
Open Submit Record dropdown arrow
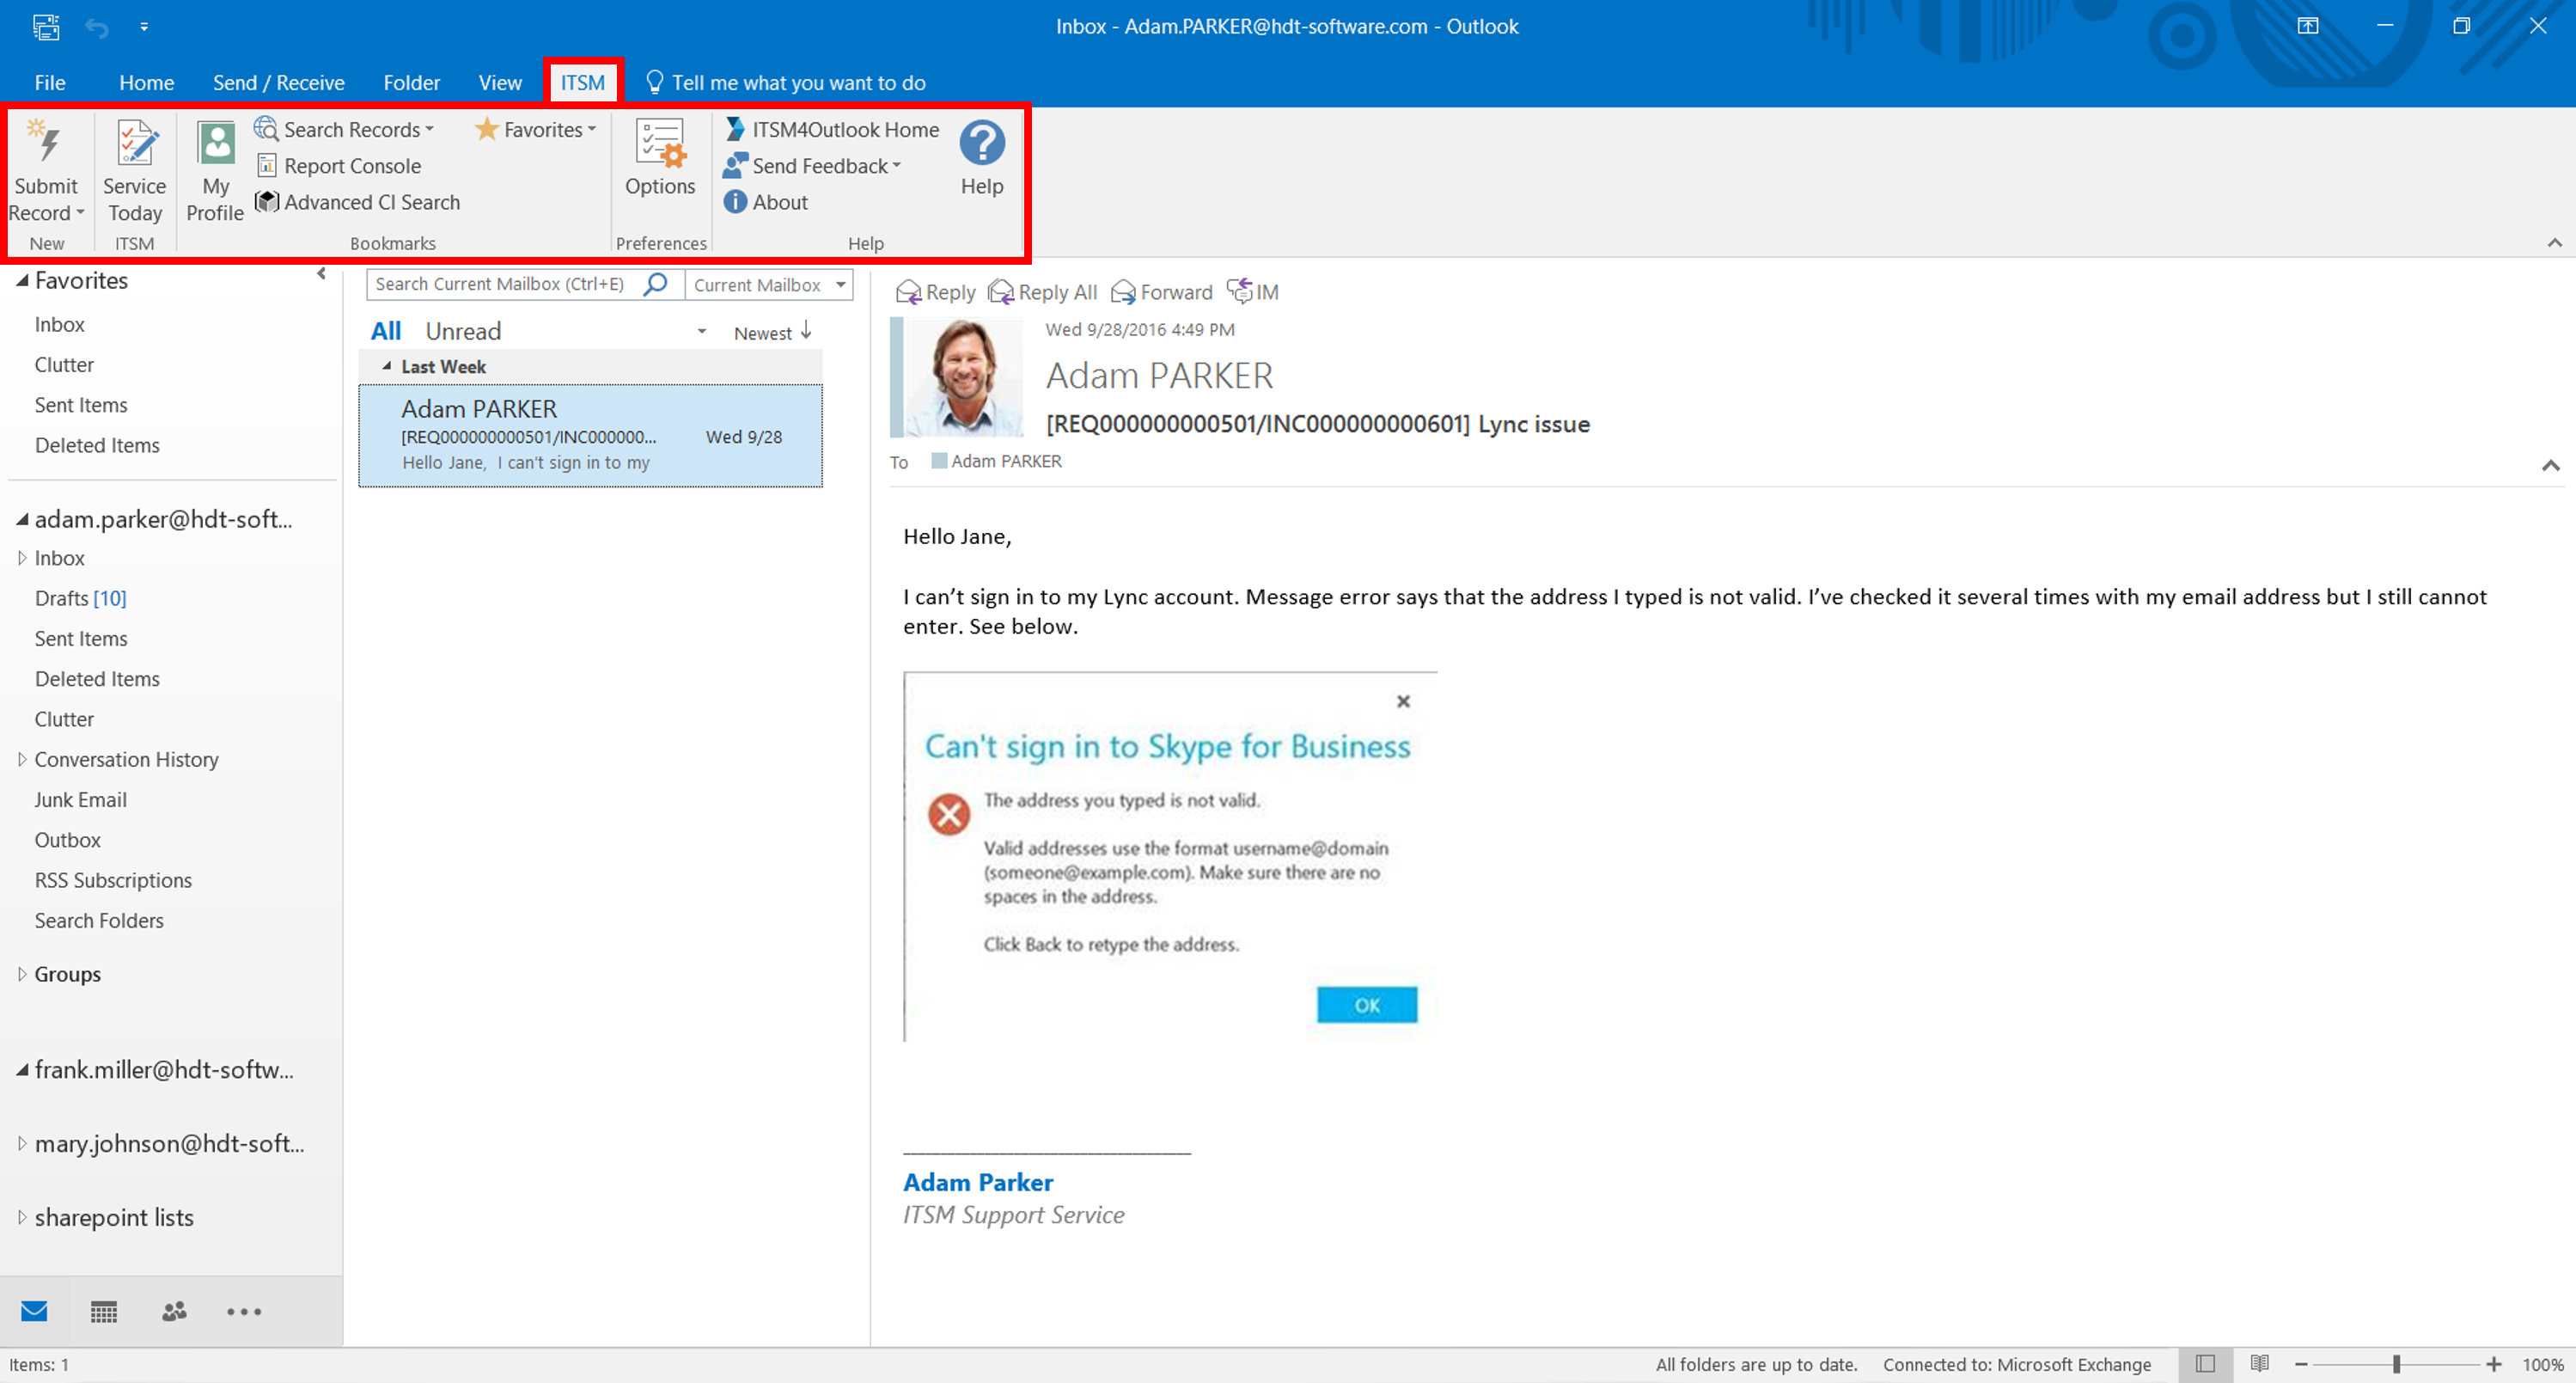80,213
